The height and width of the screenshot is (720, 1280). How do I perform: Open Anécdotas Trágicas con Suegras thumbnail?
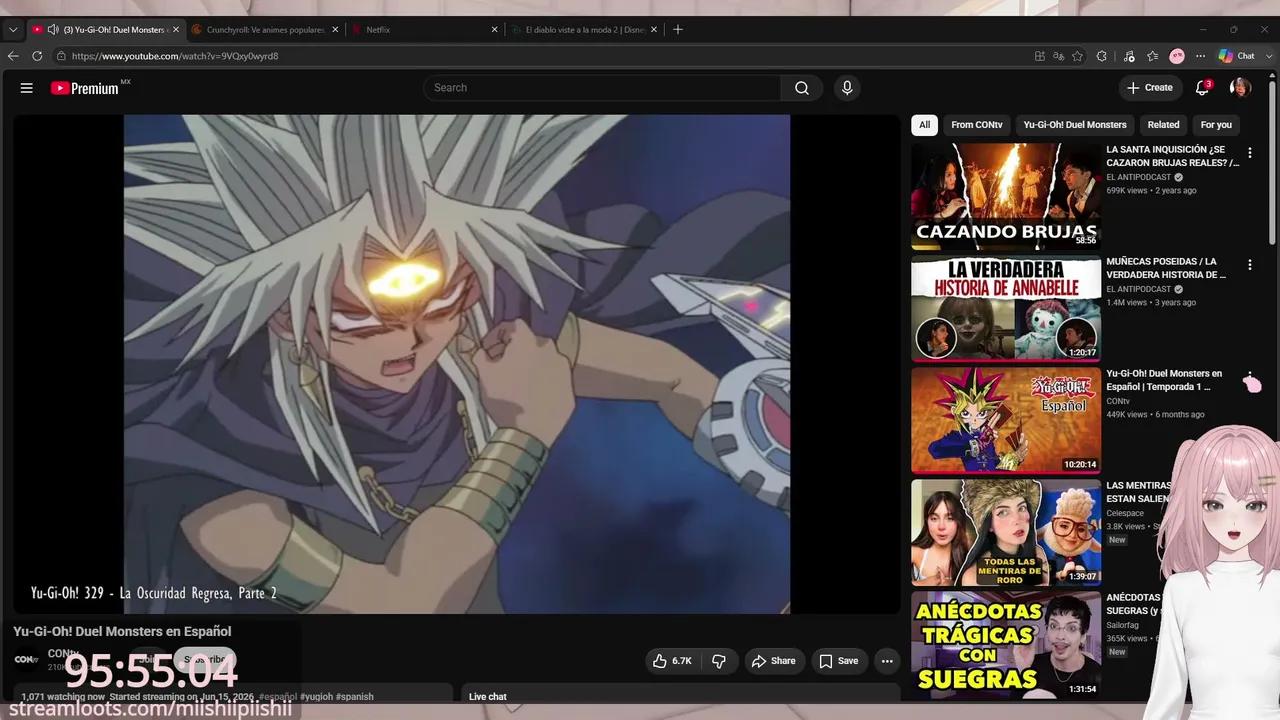(x=1006, y=643)
